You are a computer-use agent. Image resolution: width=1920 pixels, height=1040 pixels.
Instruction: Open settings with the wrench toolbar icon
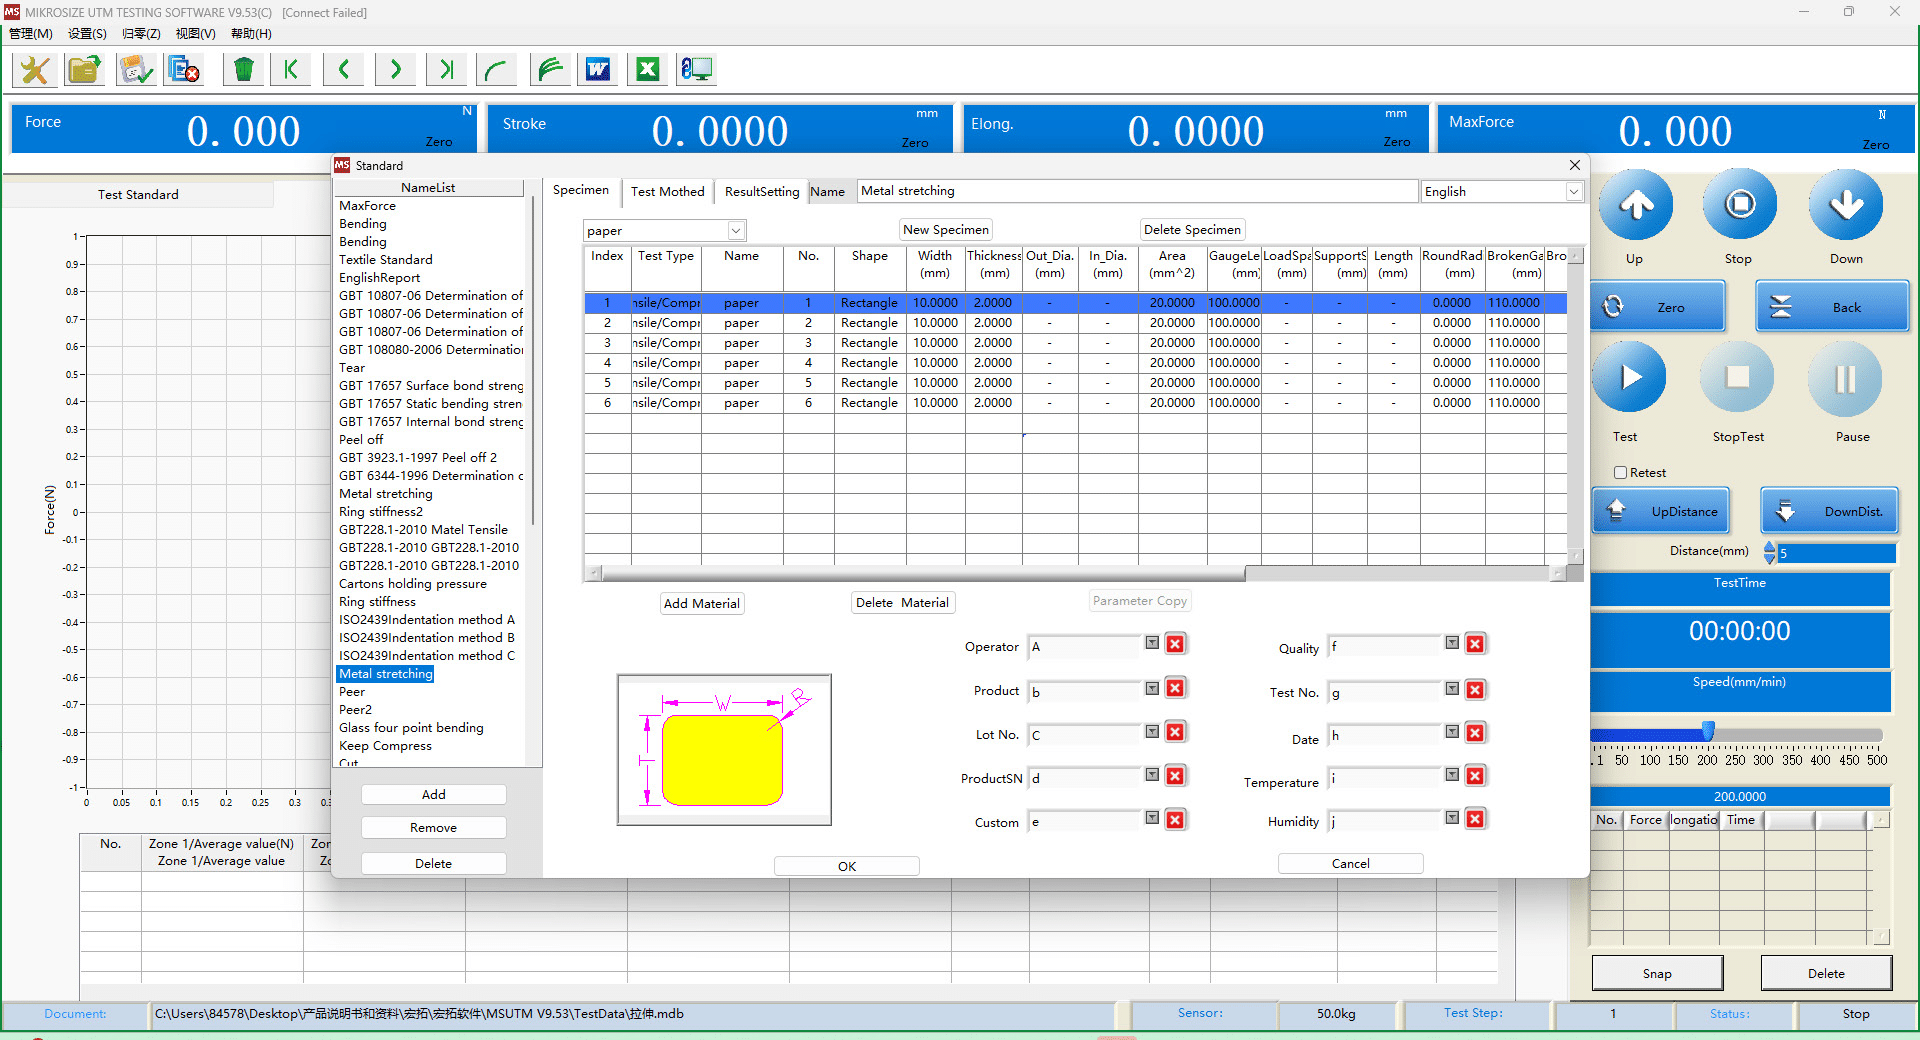(x=35, y=70)
